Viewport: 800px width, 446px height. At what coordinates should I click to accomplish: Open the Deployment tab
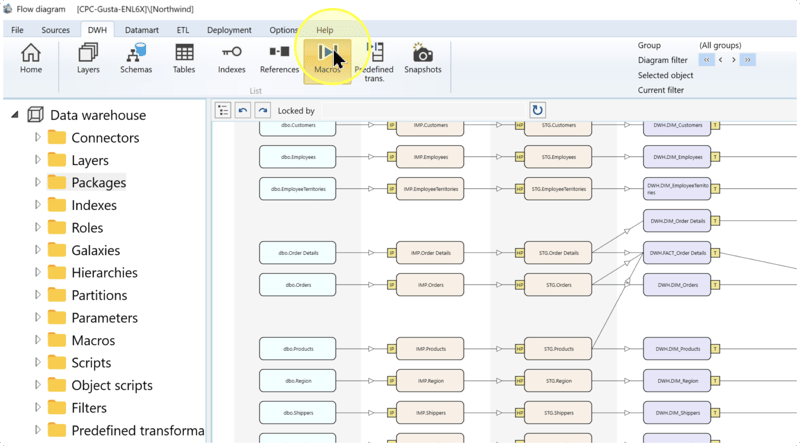pyautogui.click(x=229, y=30)
